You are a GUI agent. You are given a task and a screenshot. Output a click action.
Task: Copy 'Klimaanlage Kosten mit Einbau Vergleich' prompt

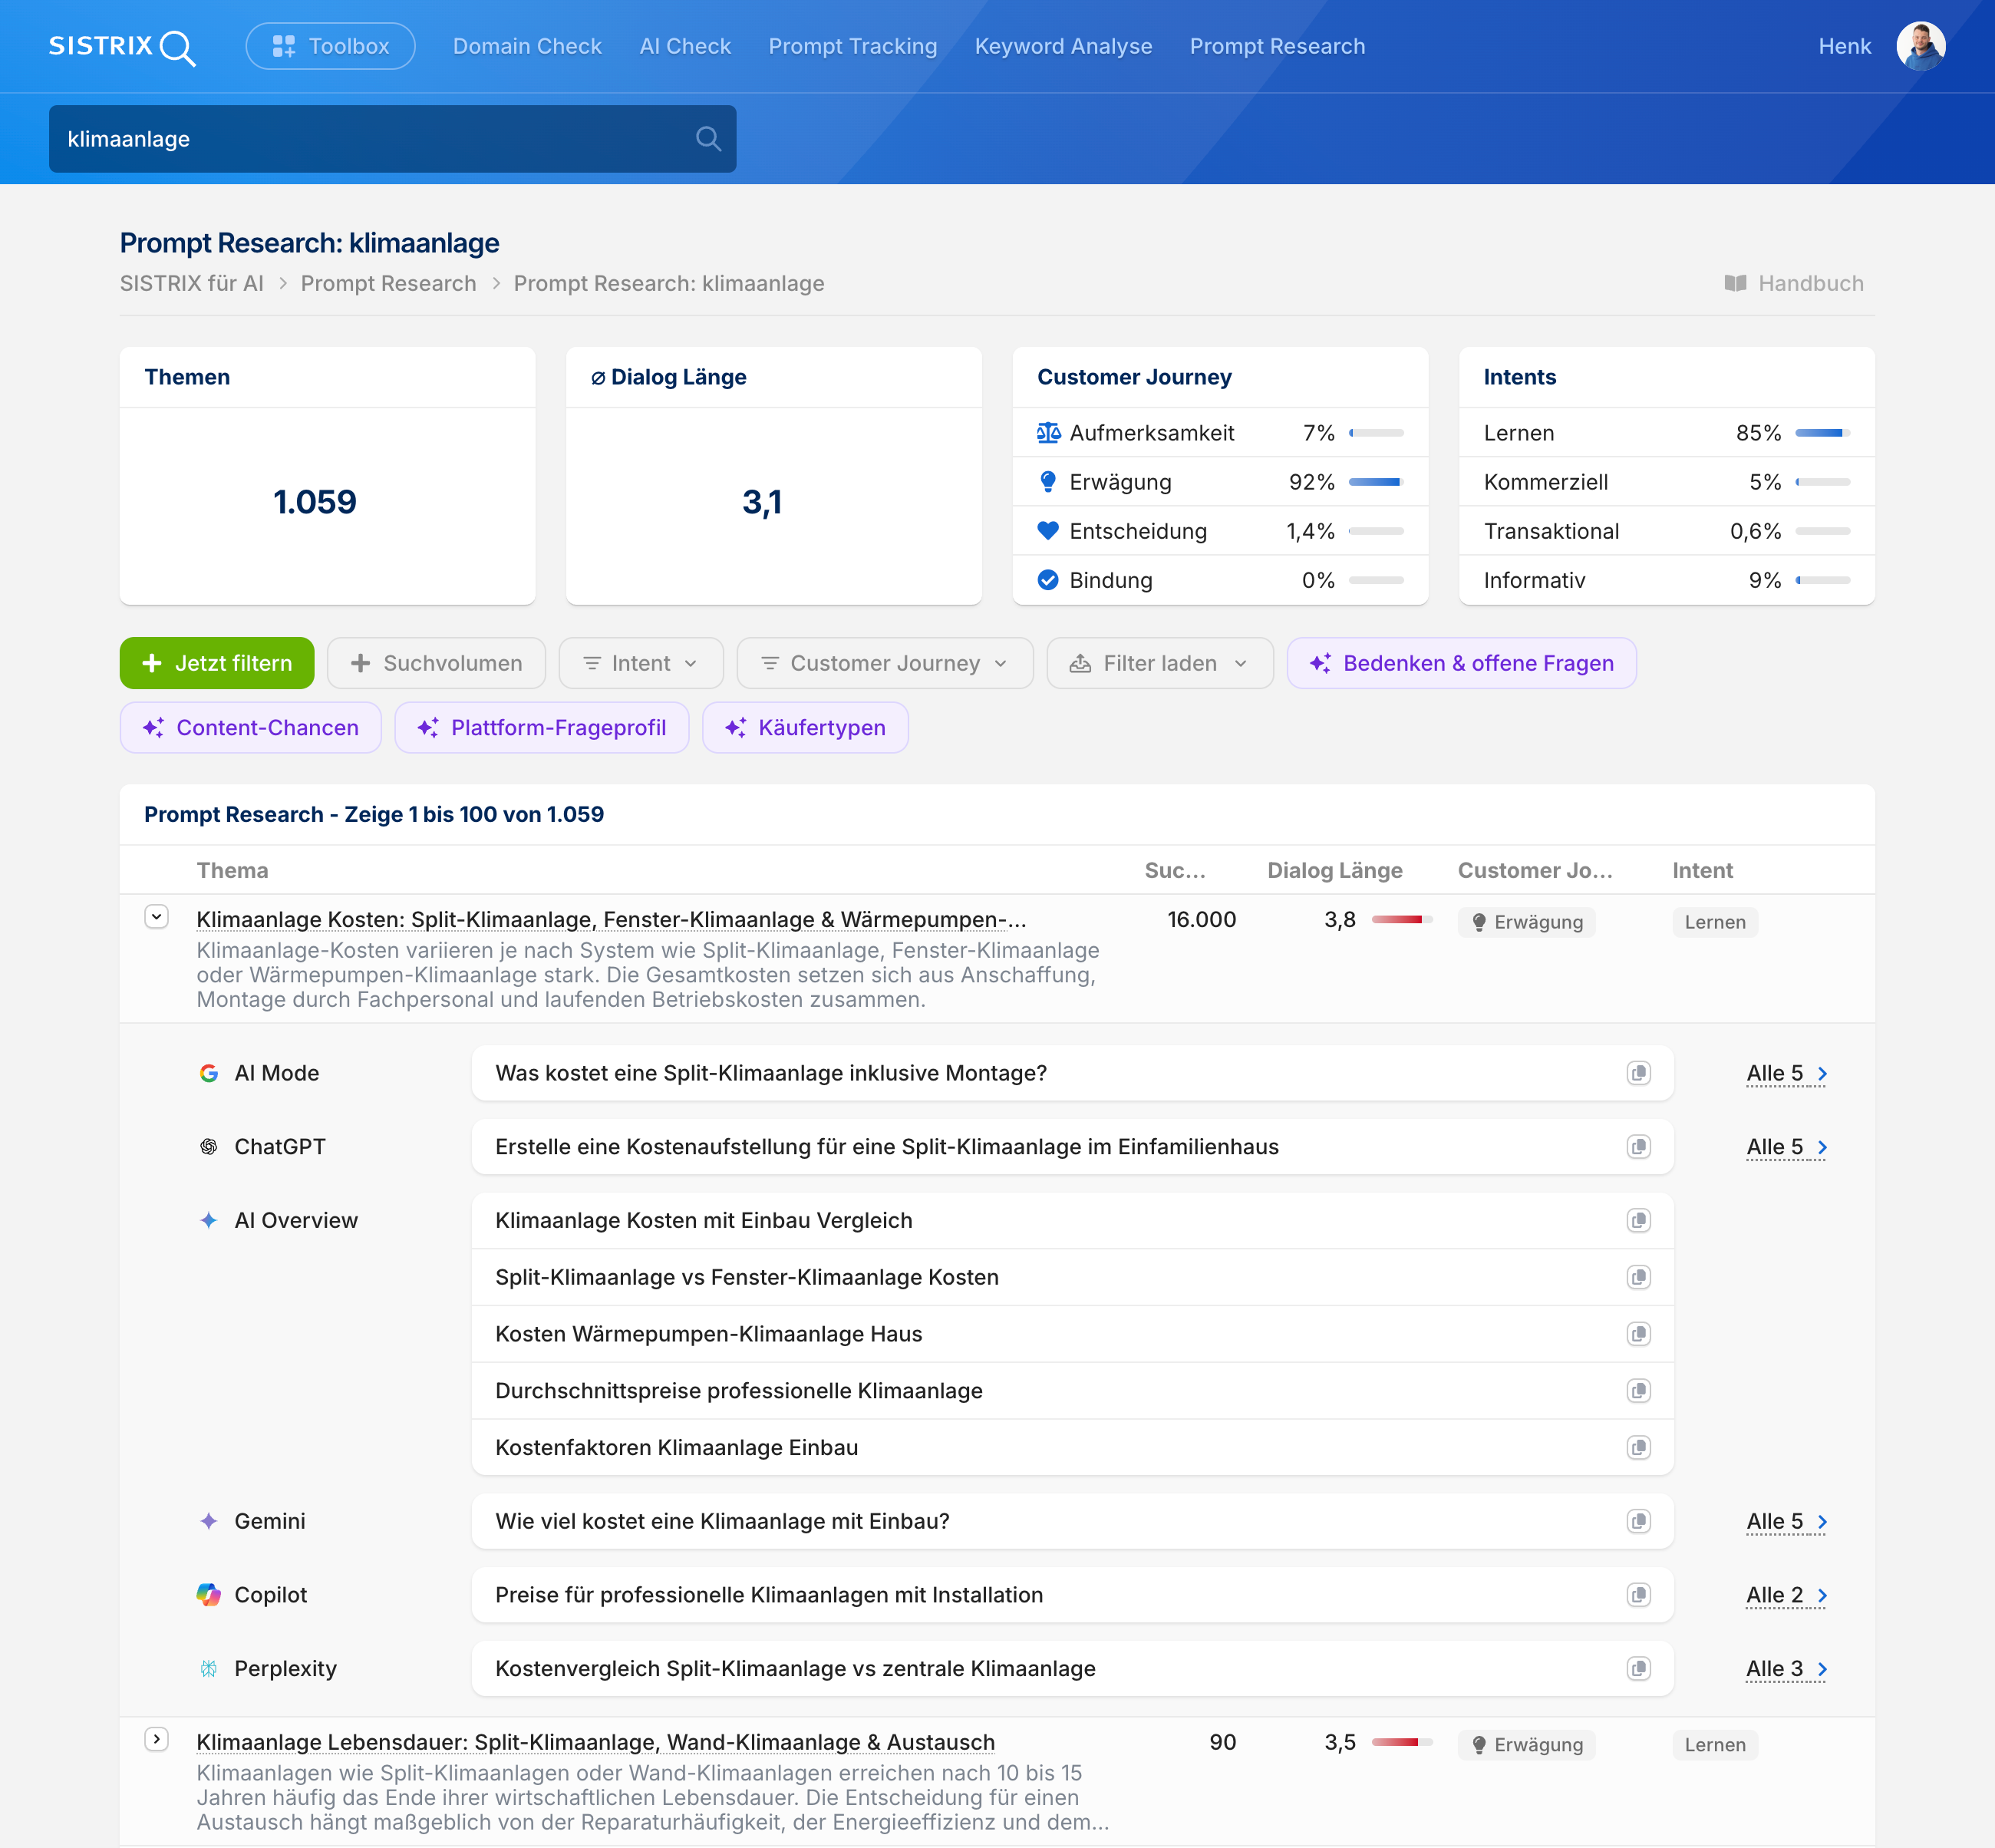pos(1638,1220)
